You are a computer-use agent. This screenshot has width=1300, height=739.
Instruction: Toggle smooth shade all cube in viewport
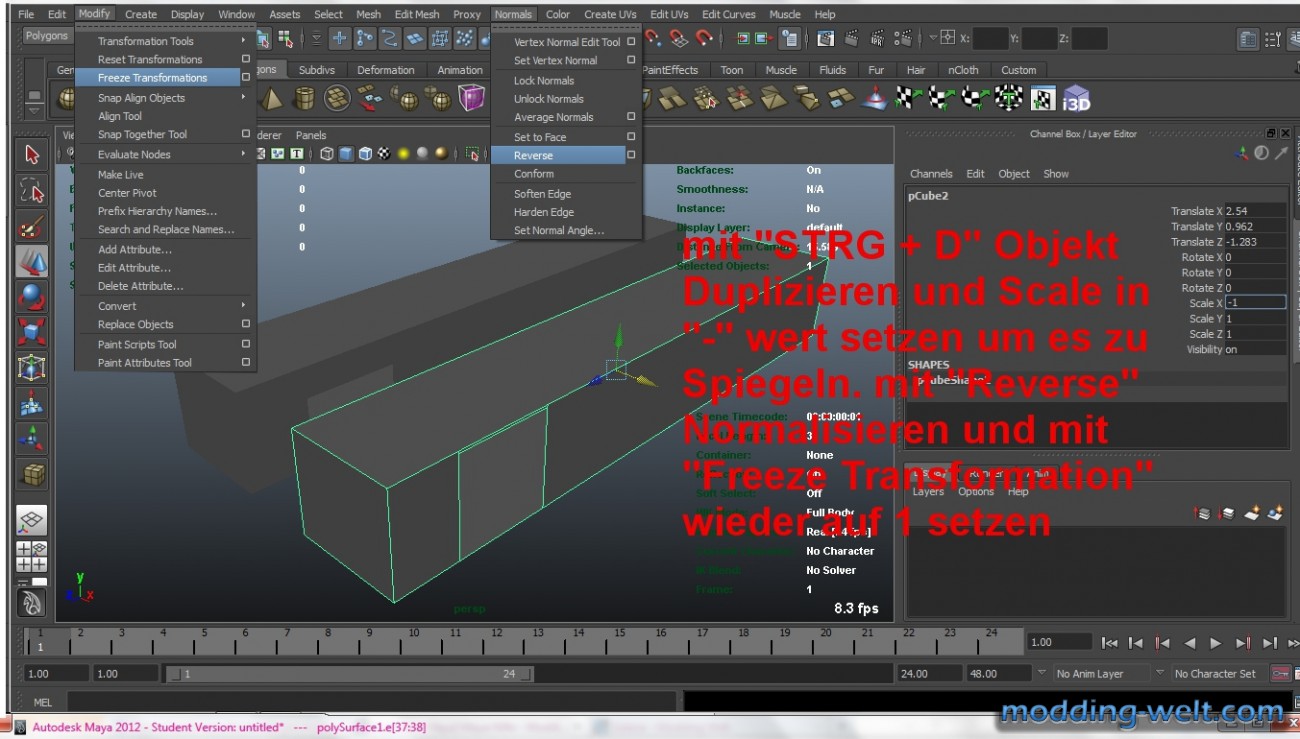click(346, 154)
